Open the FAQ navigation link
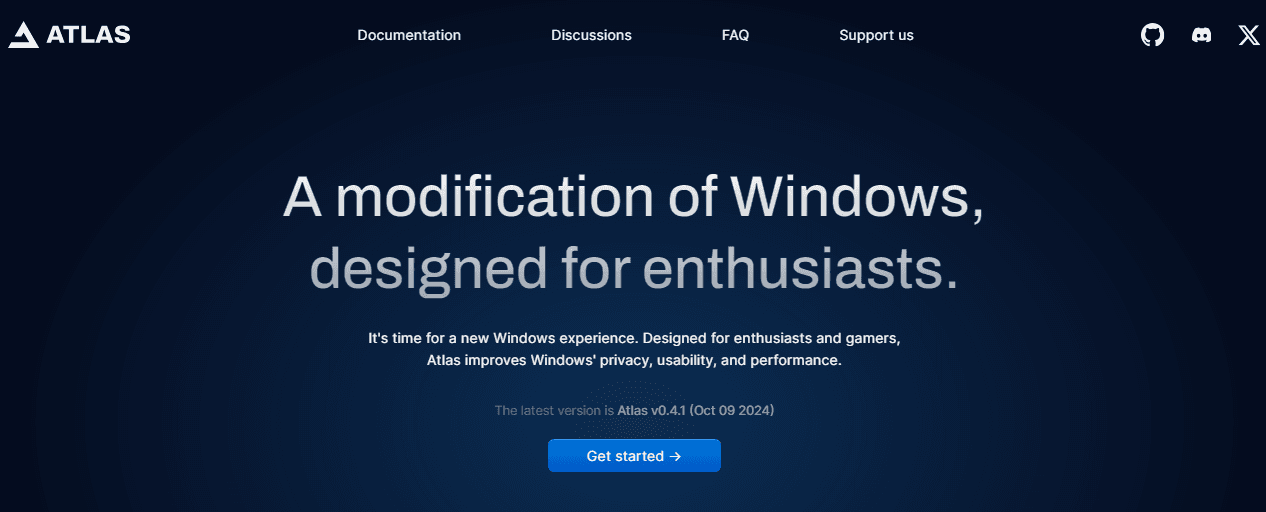The width and height of the screenshot is (1266, 512). [735, 35]
